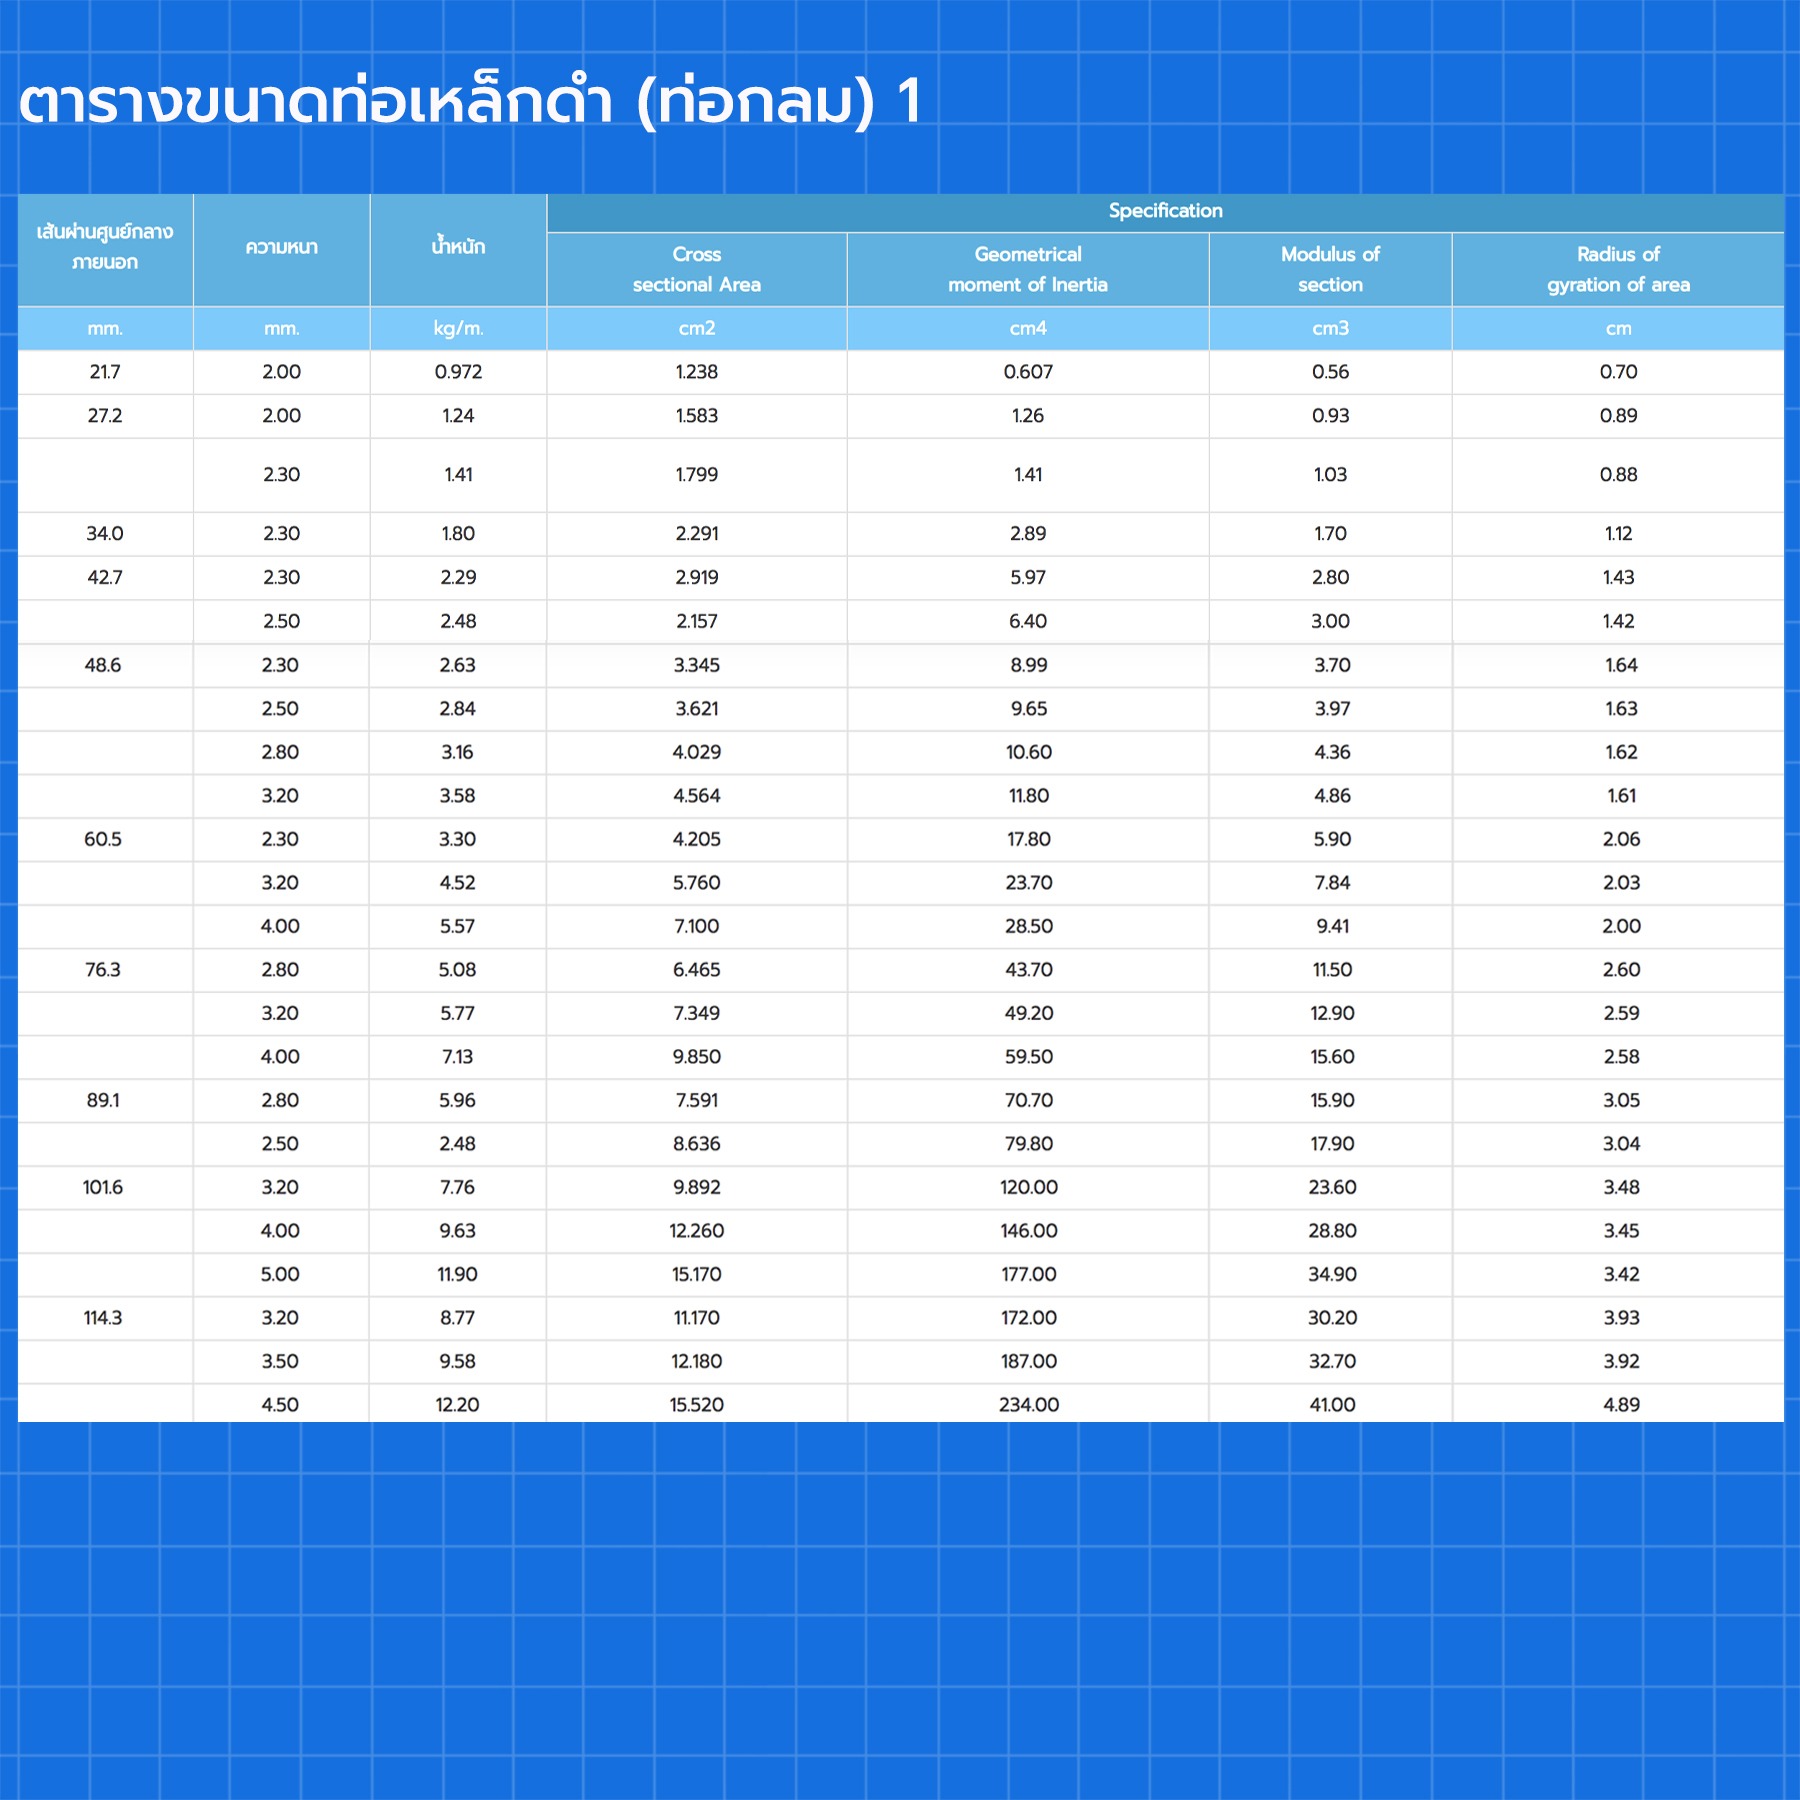Click the inertia value '17.80'

[x=1029, y=839]
